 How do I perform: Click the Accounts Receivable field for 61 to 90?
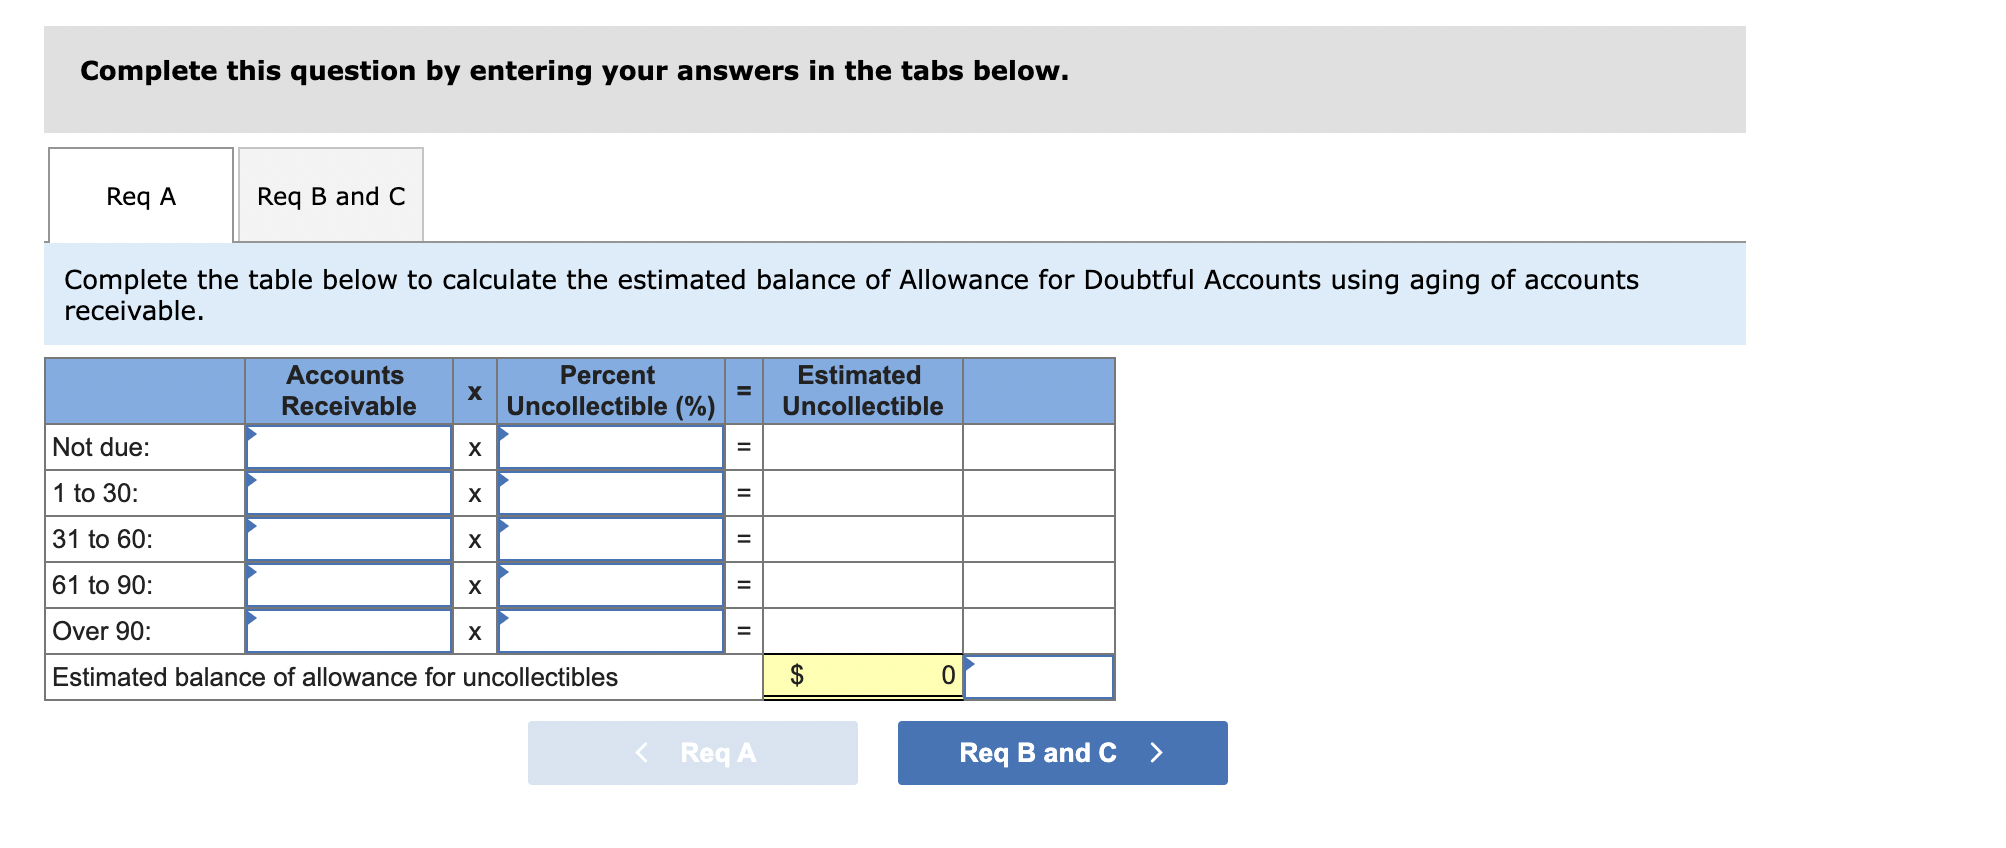click(349, 584)
